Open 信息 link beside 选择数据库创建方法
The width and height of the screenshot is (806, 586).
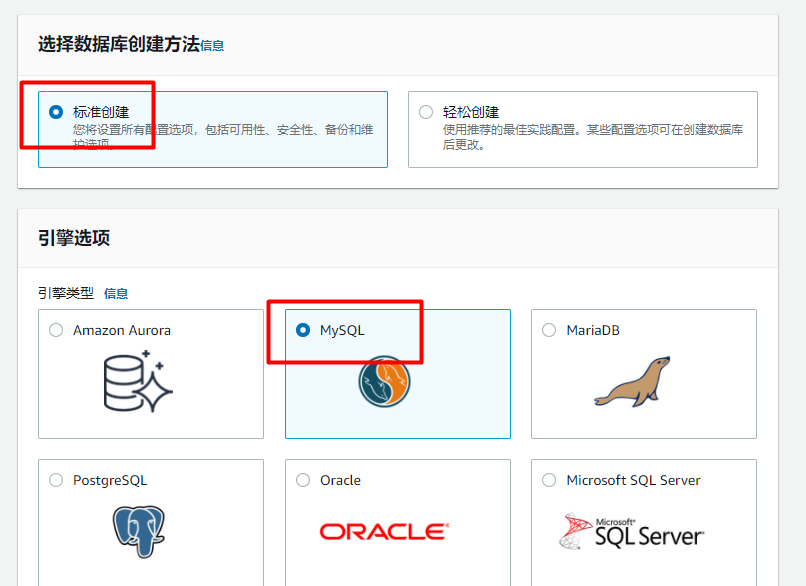[x=212, y=46]
